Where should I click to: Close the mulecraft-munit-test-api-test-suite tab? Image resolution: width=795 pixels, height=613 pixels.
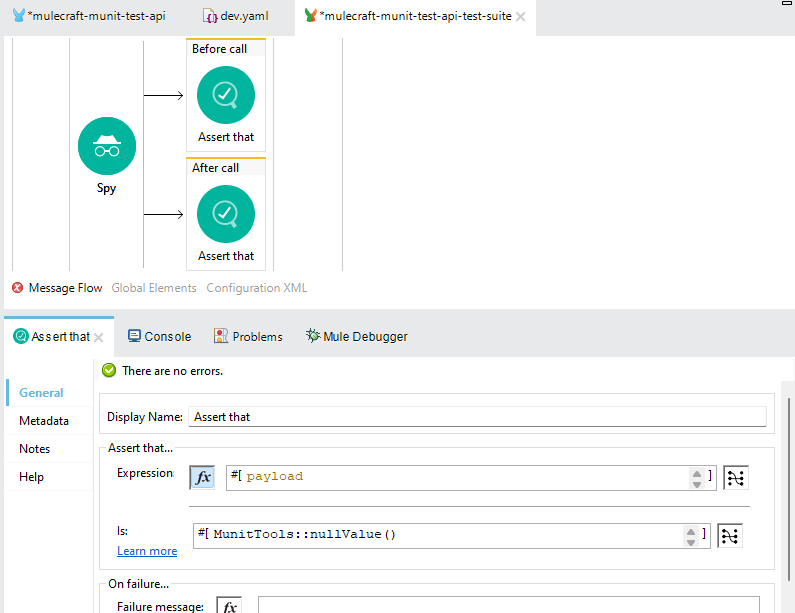[521, 17]
